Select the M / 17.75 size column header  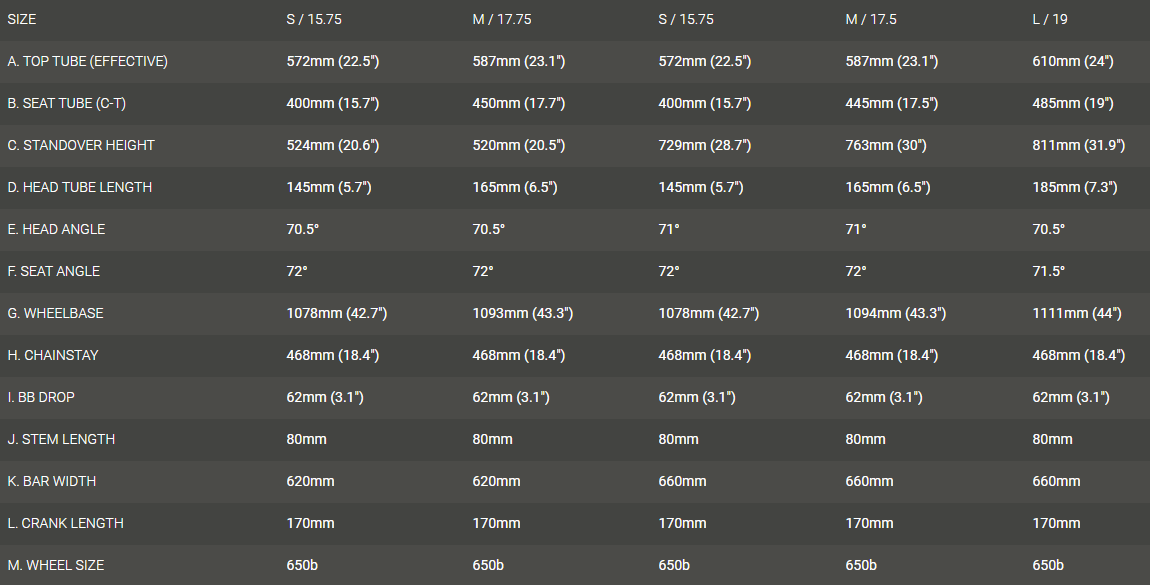point(501,19)
